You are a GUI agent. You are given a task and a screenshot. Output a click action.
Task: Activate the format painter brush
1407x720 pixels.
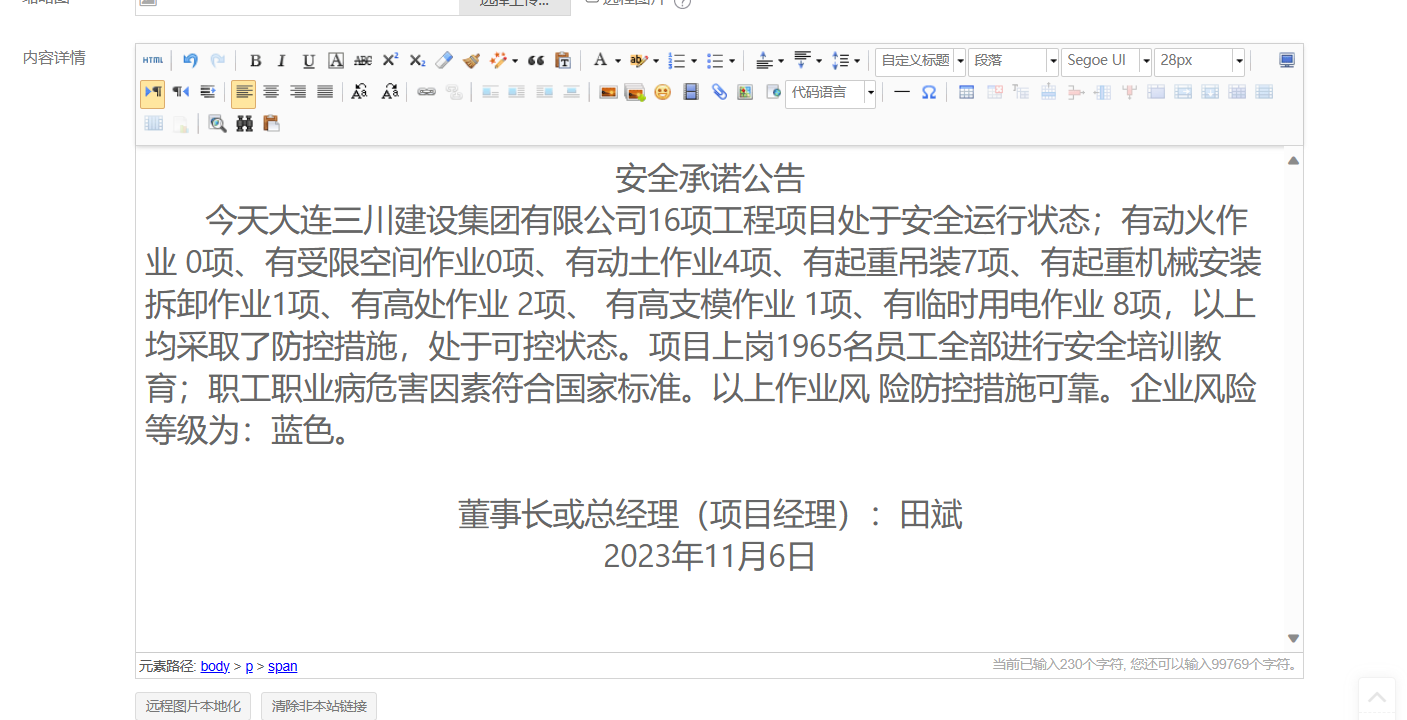point(471,61)
